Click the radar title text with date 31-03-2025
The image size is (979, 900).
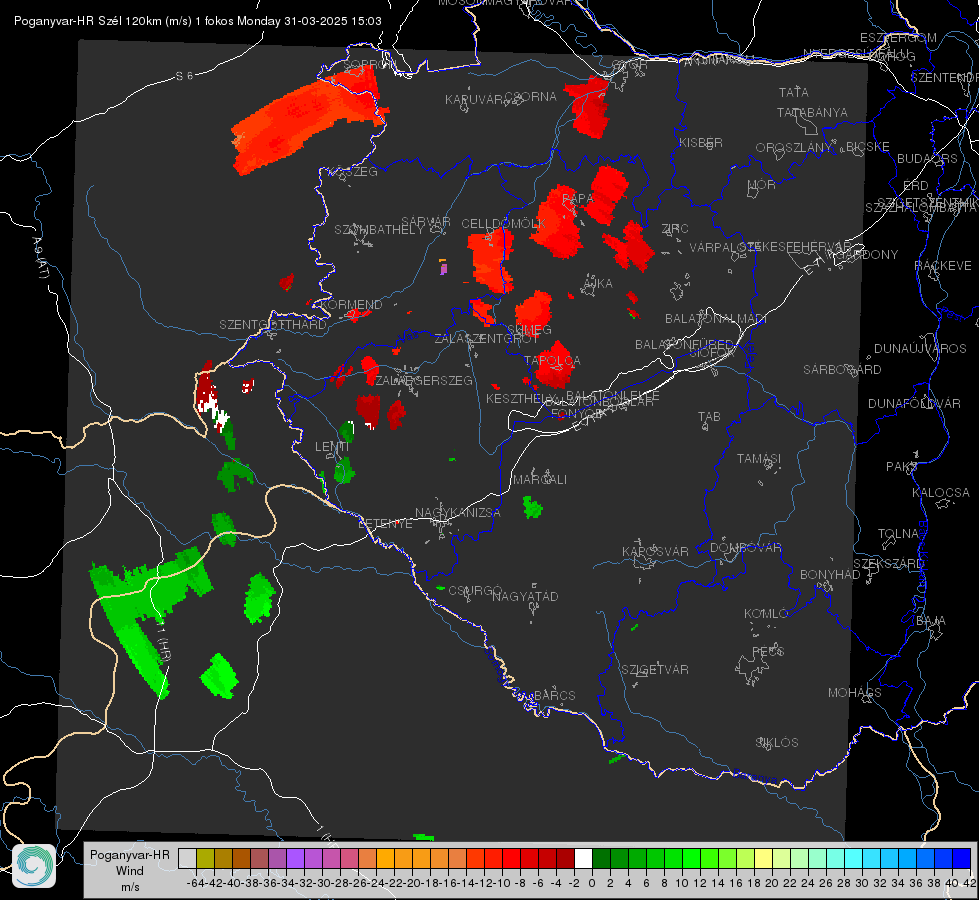point(198,21)
